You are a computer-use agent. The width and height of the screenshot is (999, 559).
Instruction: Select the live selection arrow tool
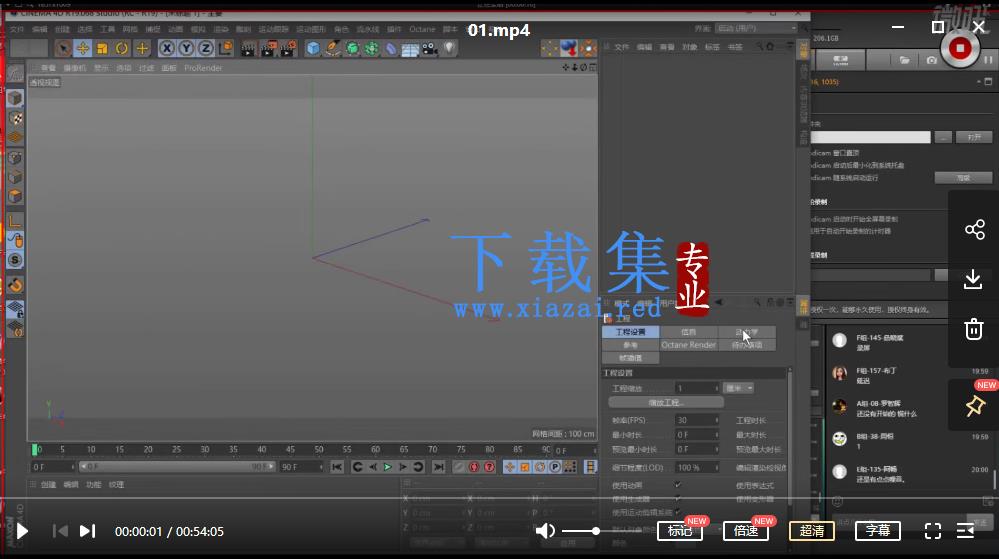(x=63, y=48)
